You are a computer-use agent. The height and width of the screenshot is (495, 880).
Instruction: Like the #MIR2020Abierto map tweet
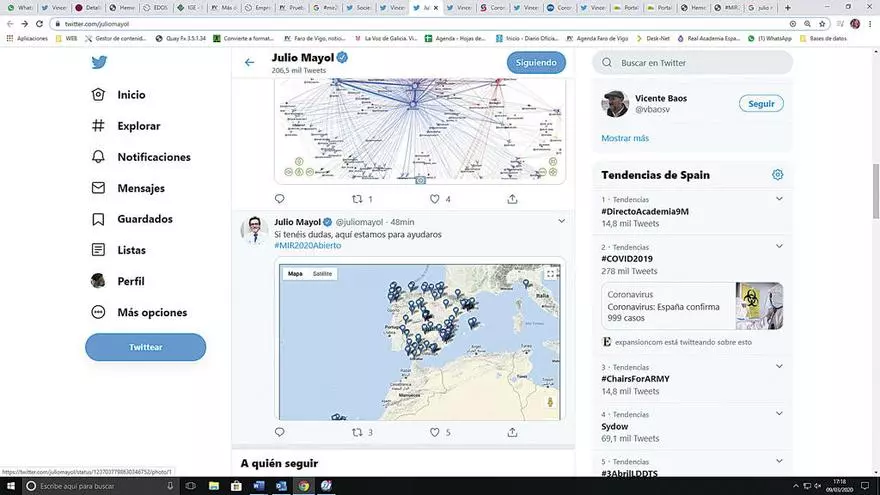(435, 432)
